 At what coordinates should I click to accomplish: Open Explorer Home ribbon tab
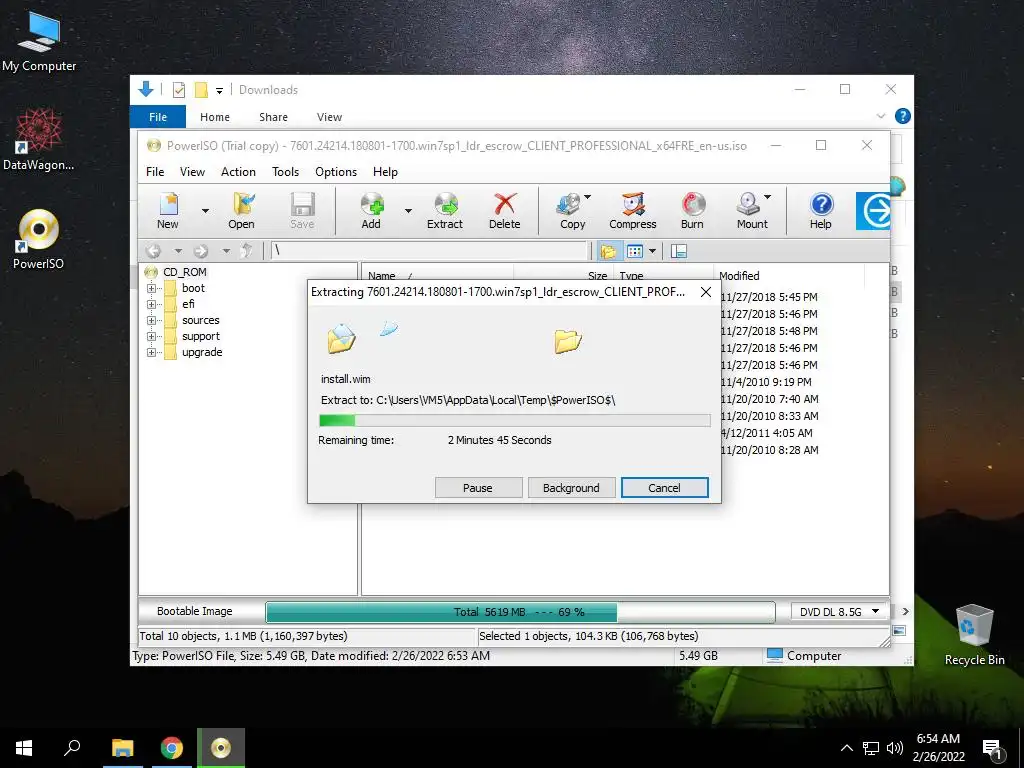pos(215,117)
